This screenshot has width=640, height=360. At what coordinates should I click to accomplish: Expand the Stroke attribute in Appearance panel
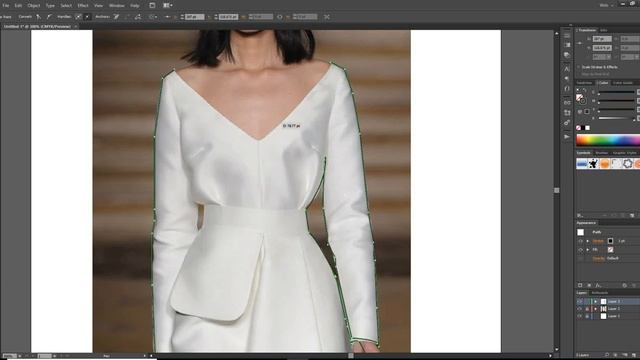[588, 241]
